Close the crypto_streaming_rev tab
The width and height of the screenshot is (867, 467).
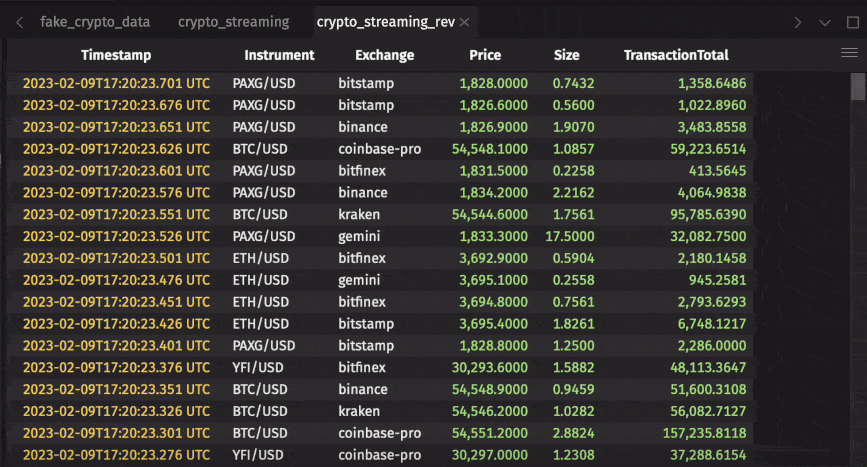pyautogui.click(x=464, y=21)
